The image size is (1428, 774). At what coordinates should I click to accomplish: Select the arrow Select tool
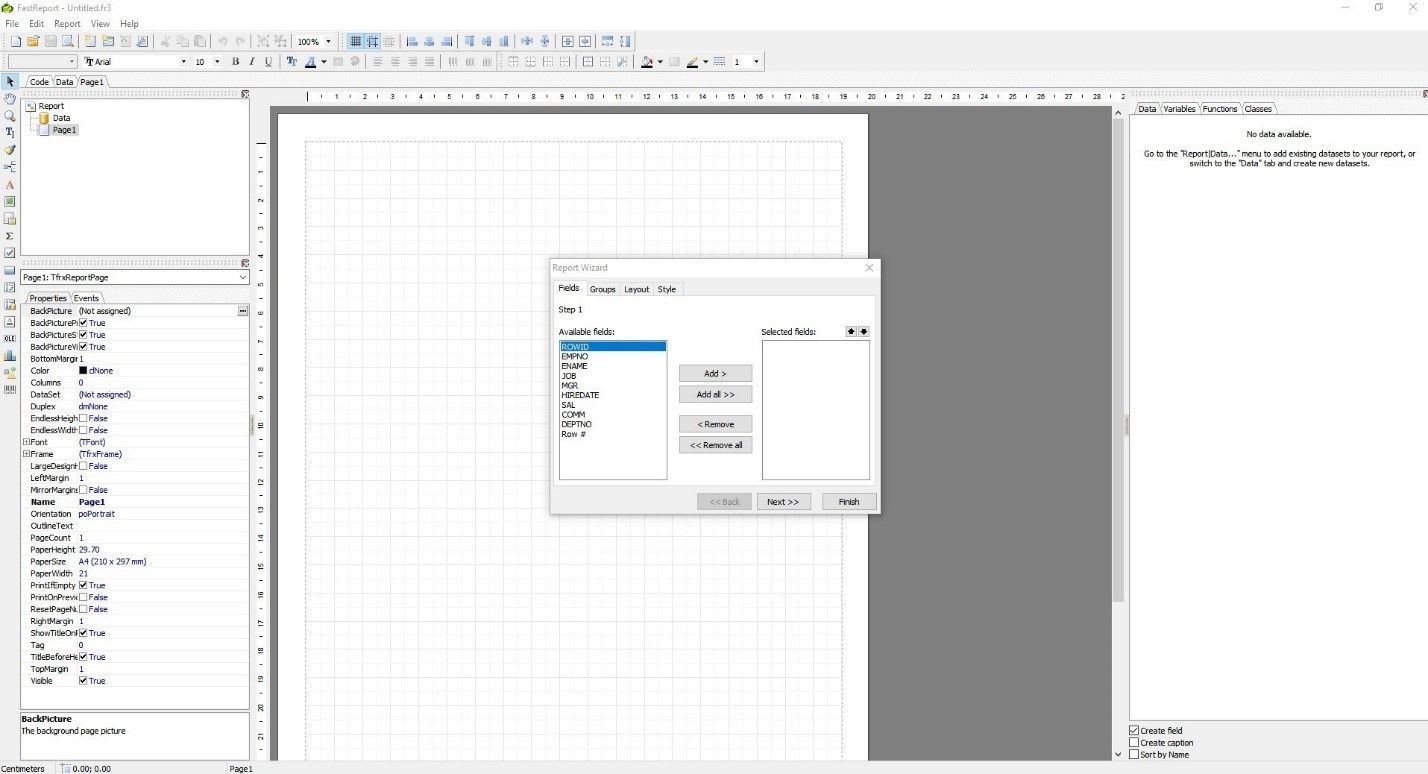point(10,81)
